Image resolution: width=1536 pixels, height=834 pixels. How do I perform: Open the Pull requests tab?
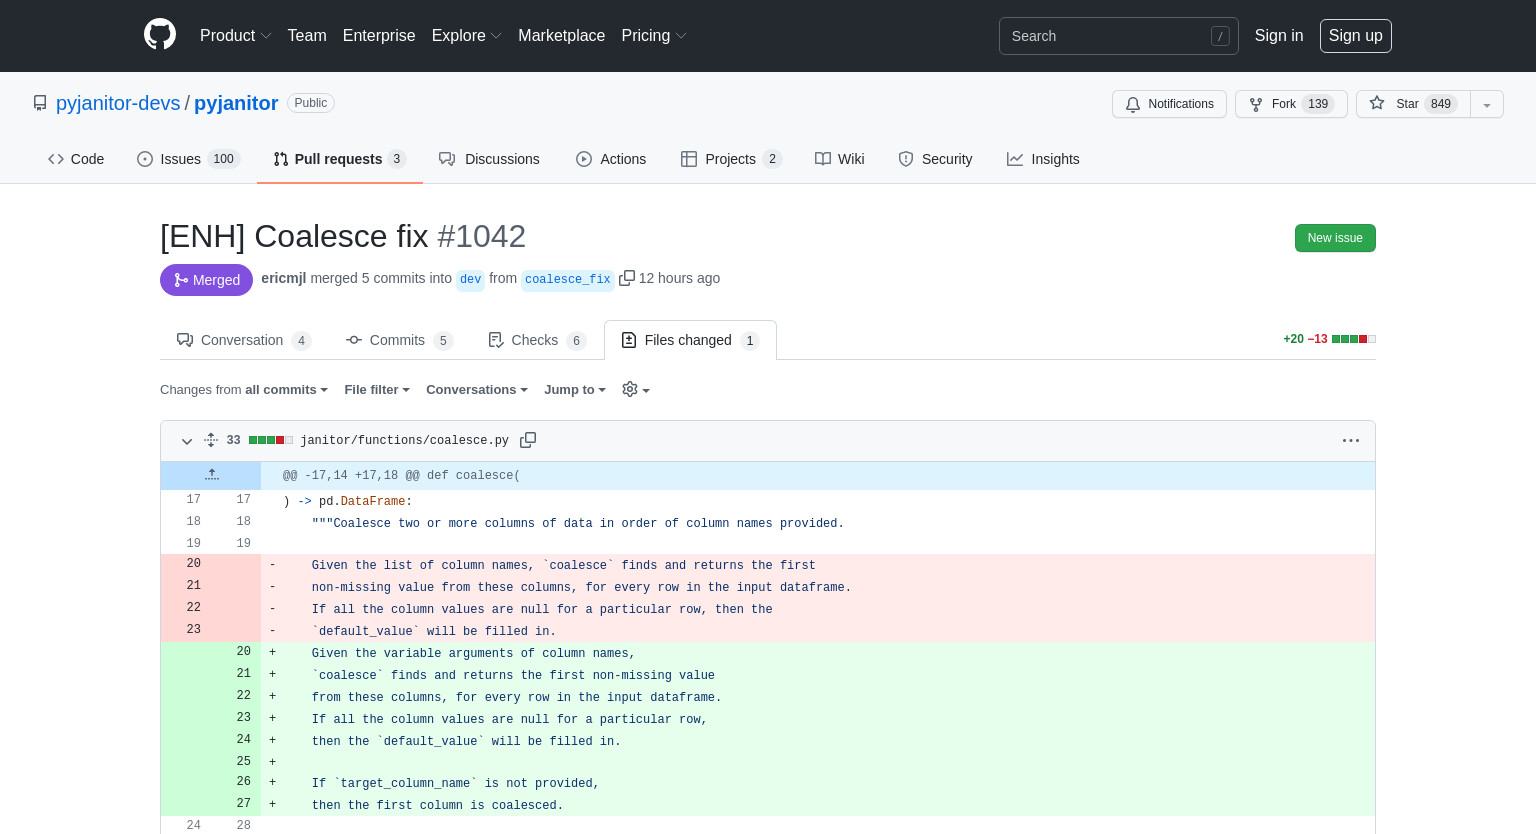click(x=340, y=159)
